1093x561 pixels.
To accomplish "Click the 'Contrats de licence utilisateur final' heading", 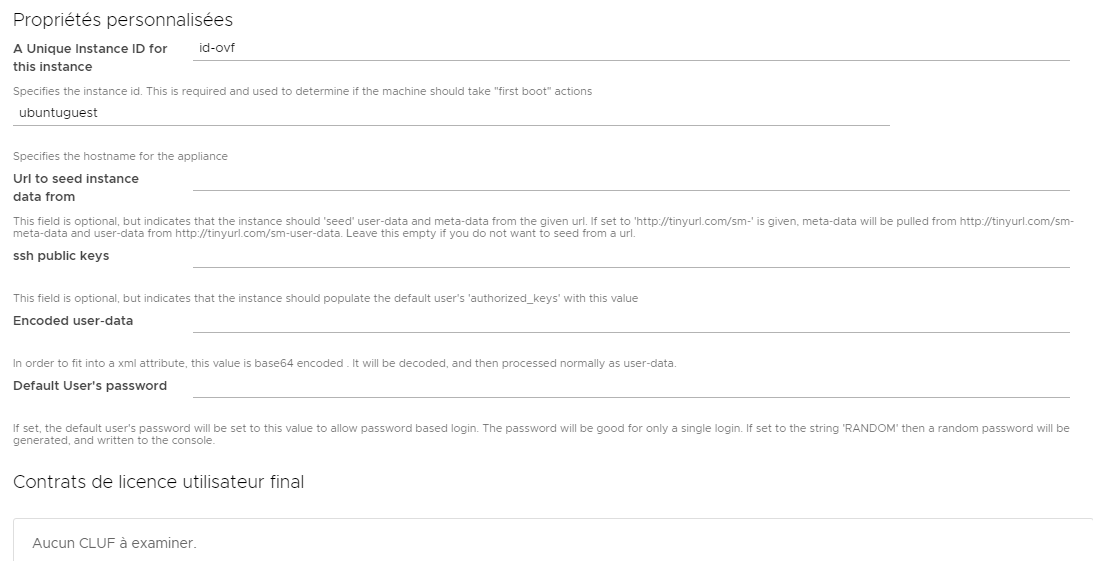I will 158,482.
